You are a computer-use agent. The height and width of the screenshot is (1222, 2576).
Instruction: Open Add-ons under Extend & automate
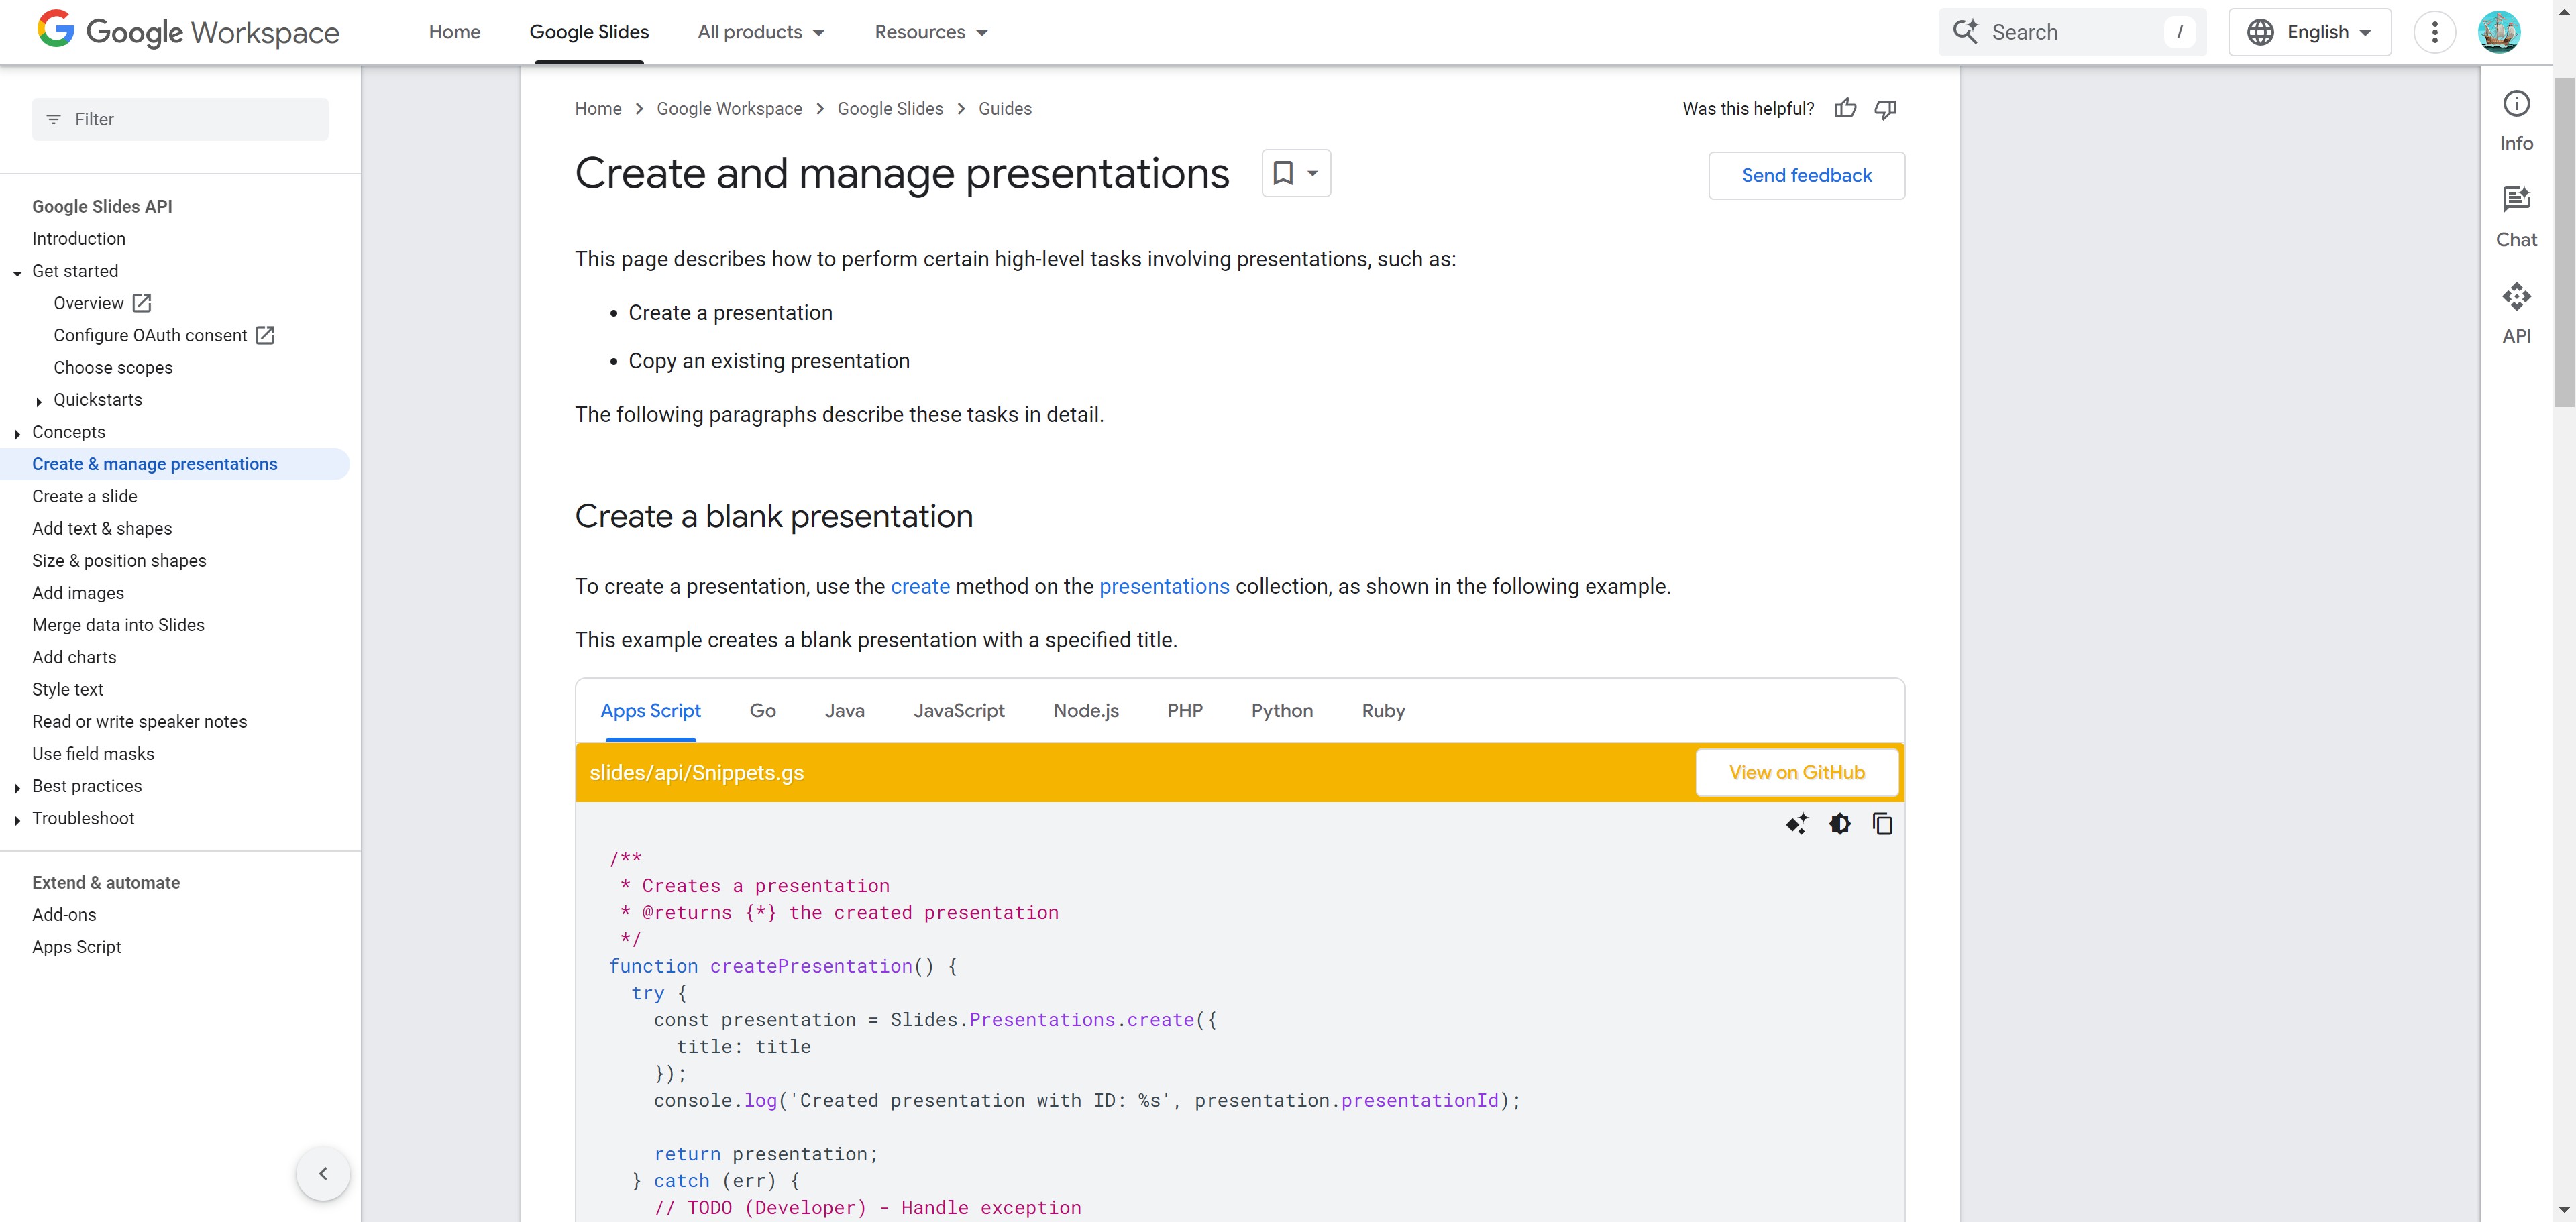click(64, 915)
